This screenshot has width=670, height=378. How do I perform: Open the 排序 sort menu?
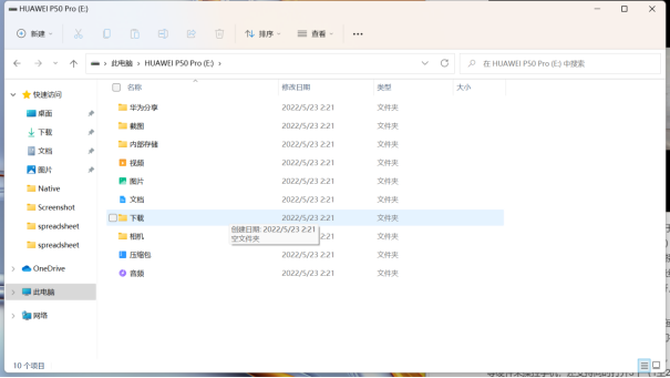263,34
